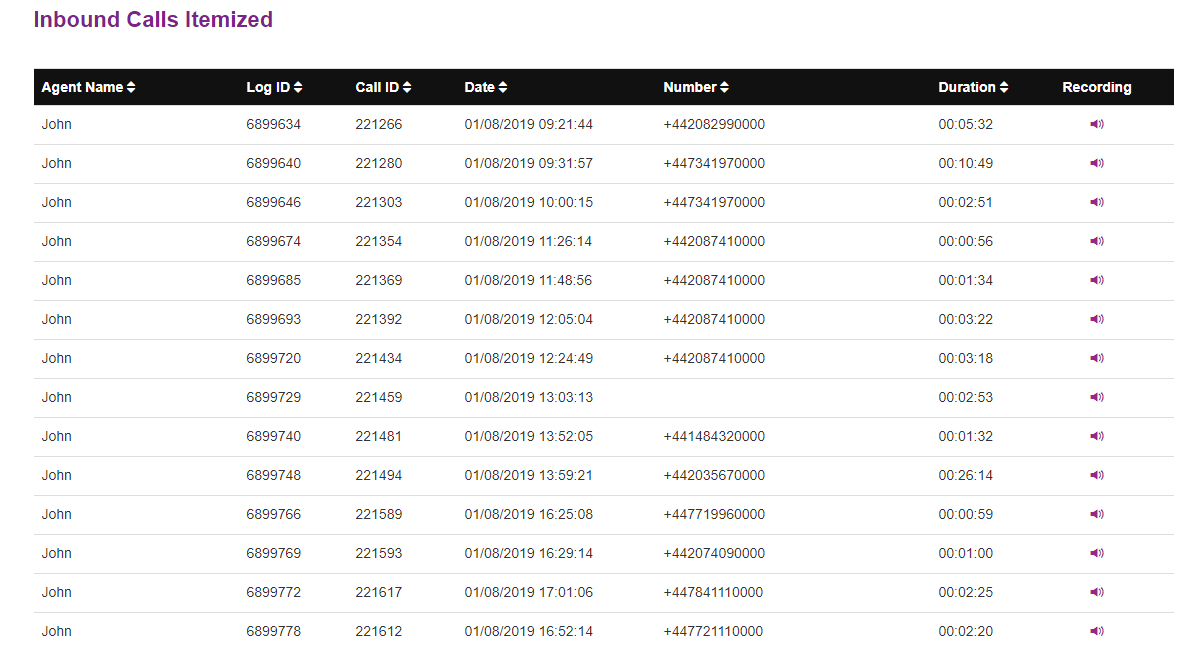Click duration 00:05:32
The image size is (1184, 660).
coord(965,125)
